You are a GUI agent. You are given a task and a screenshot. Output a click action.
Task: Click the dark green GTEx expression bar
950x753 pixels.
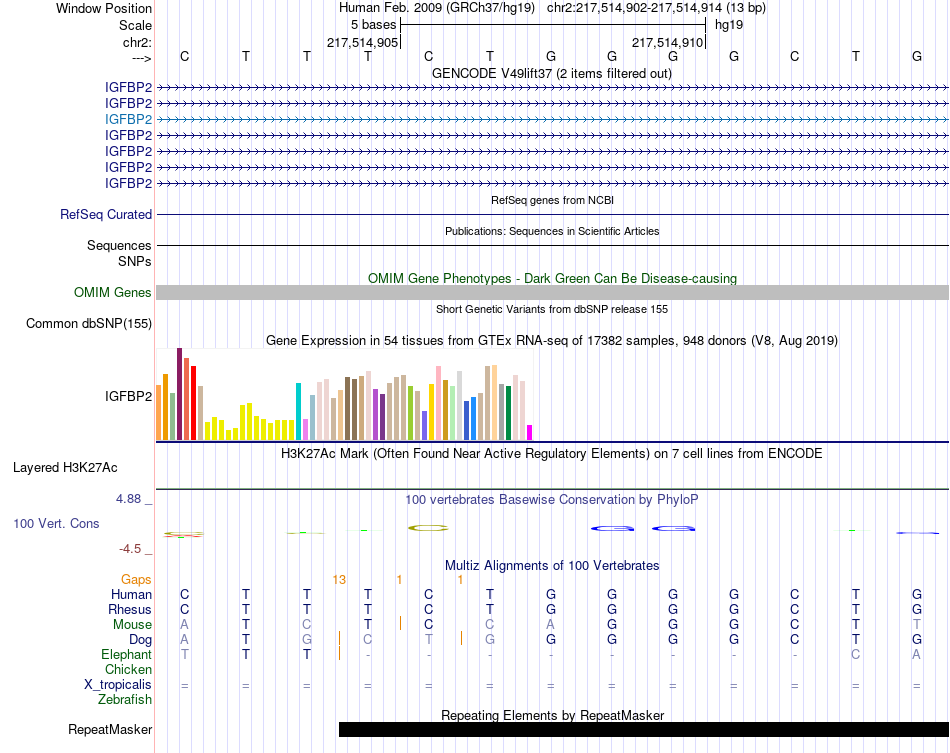[508, 413]
